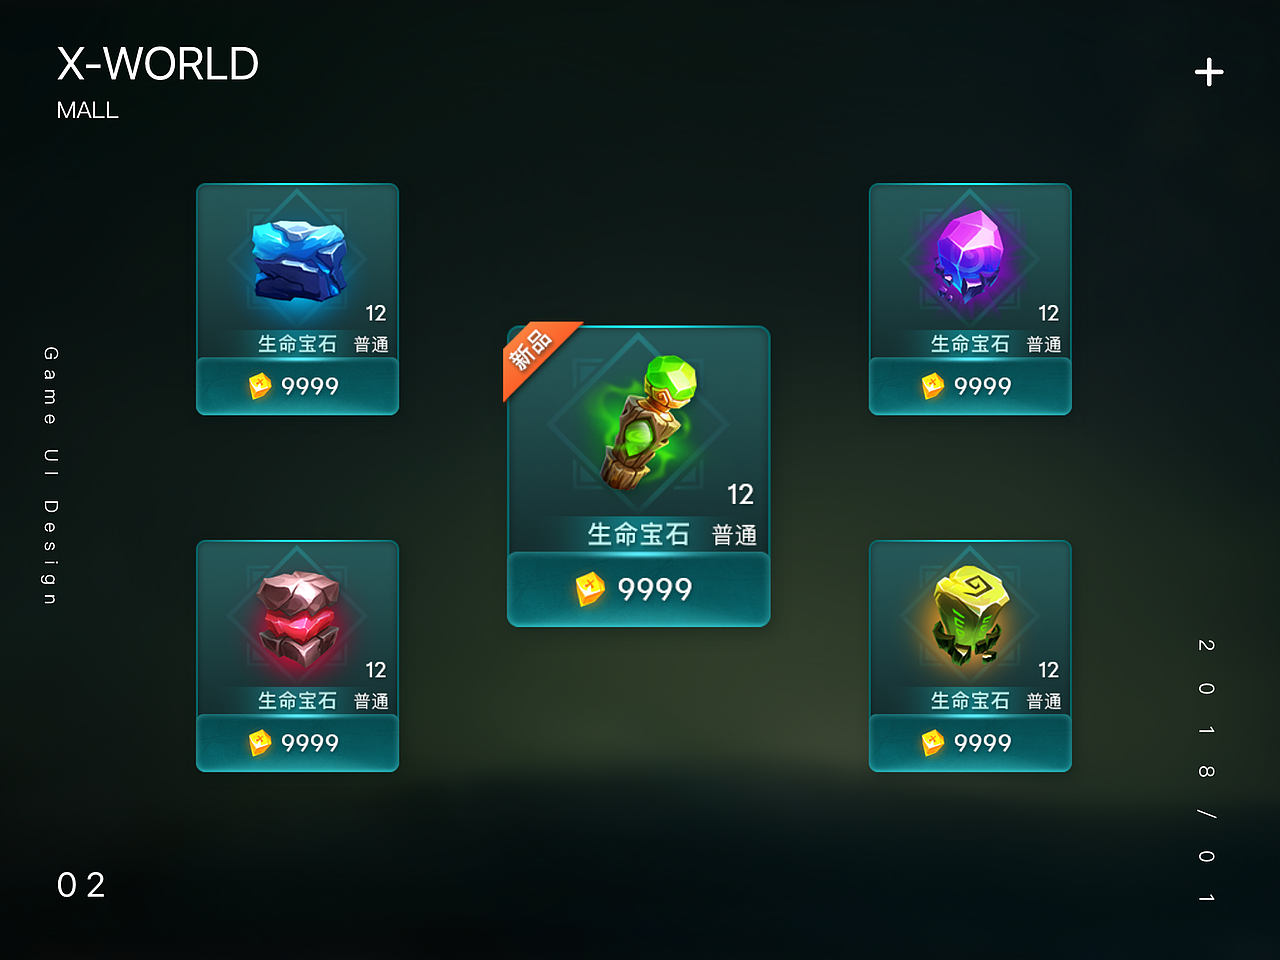The height and width of the screenshot is (960, 1280).
Task: Buy blue crystal with 9999 price button
Action: (x=297, y=386)
